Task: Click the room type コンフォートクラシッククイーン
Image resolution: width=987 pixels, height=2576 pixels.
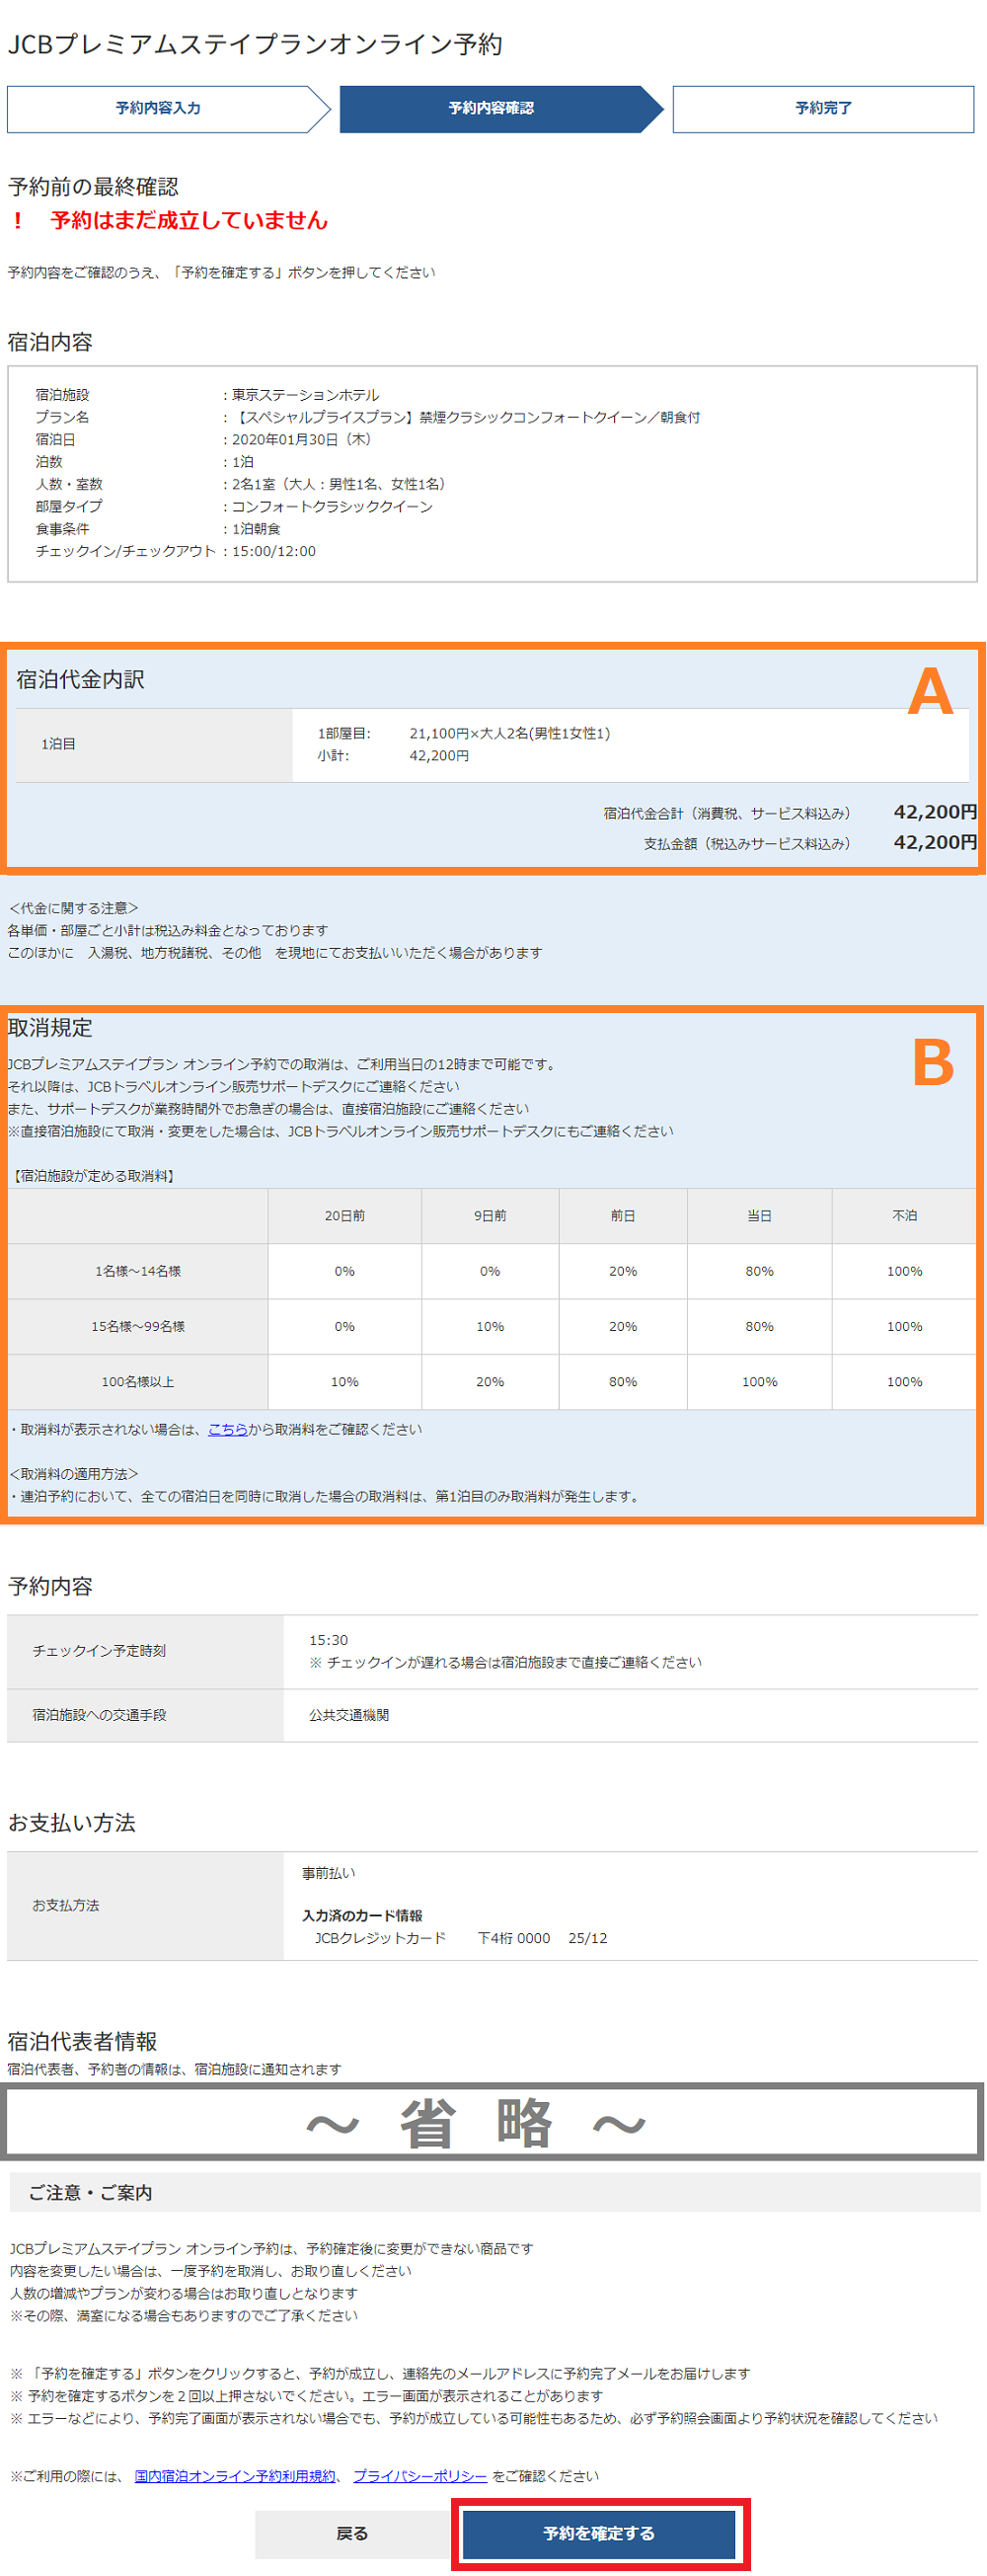Action: click(x=332, y=506)
